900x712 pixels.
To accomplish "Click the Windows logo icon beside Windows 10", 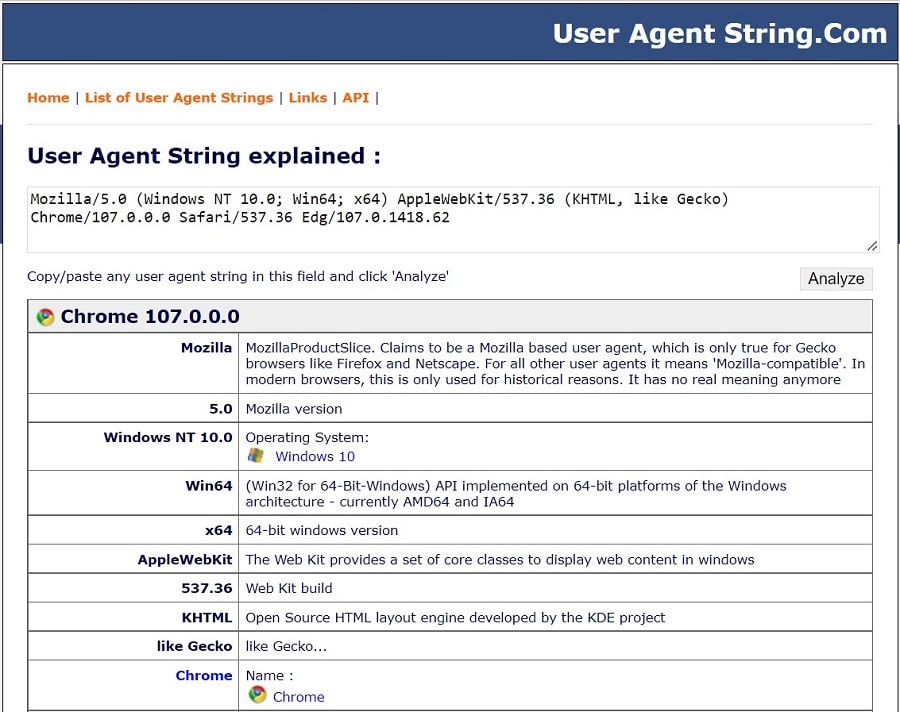I will point(255,456).
